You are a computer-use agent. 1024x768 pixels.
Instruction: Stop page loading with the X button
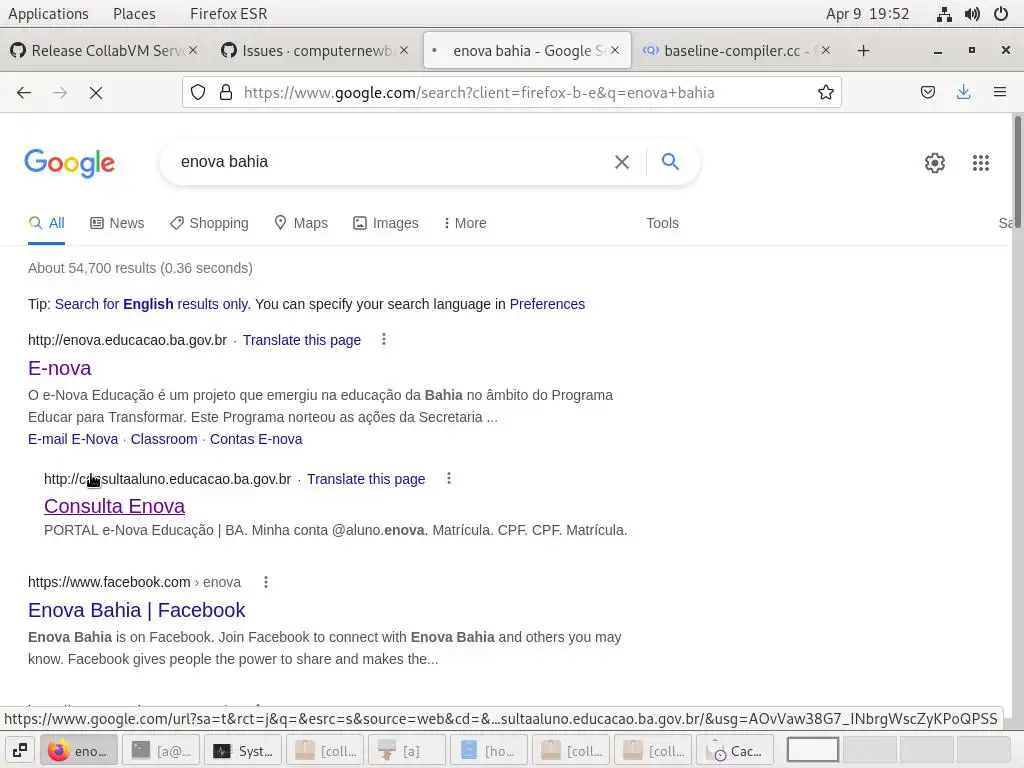[x=96, y=93]
